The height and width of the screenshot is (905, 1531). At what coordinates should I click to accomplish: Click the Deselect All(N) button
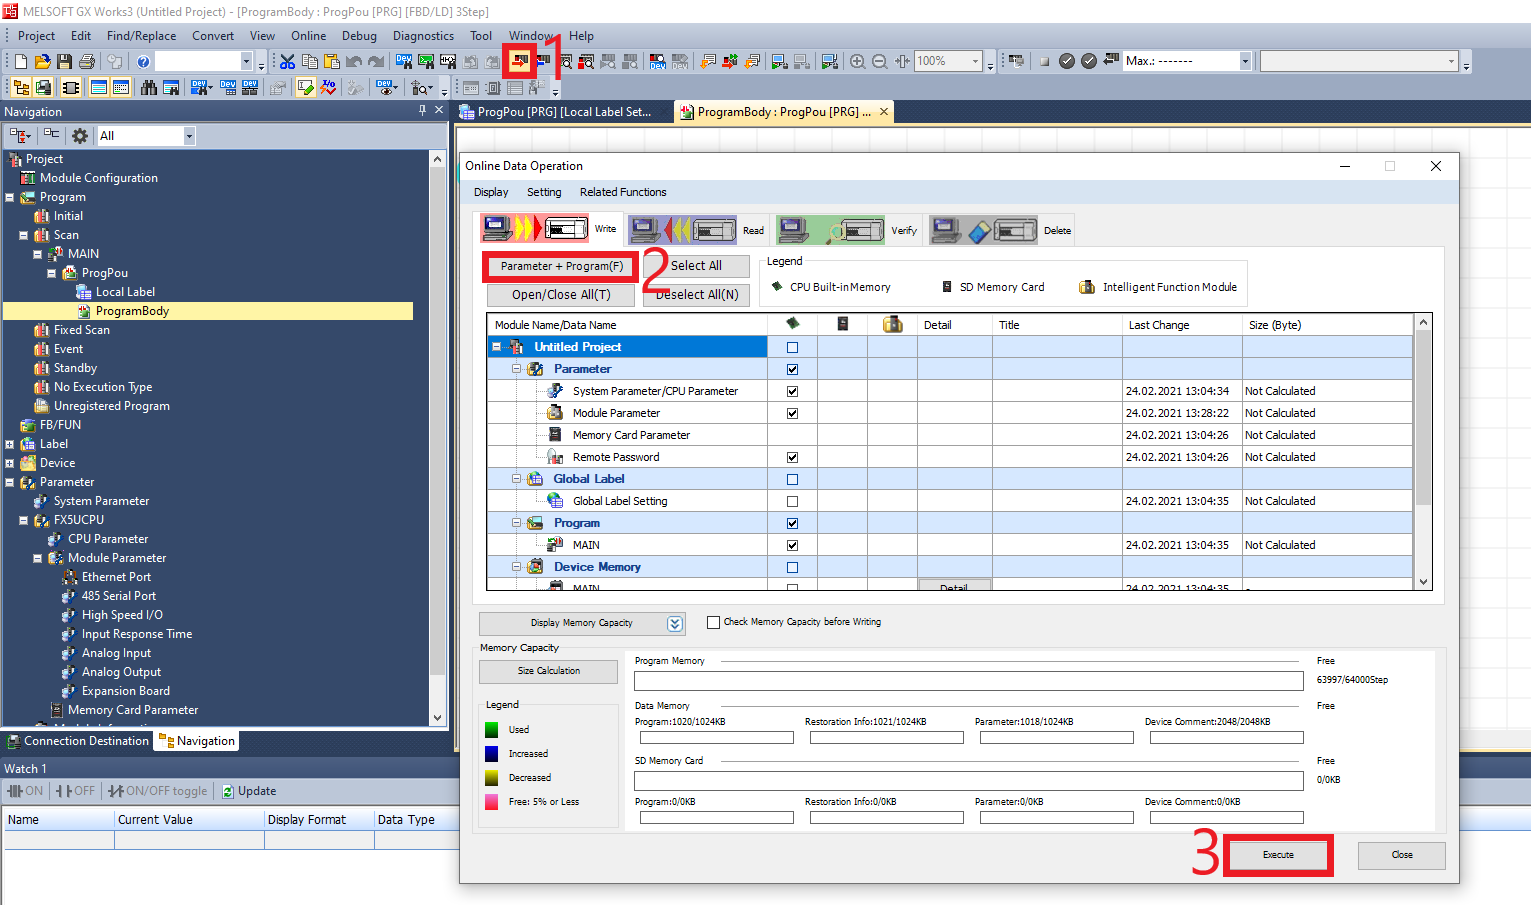(697, 295)
